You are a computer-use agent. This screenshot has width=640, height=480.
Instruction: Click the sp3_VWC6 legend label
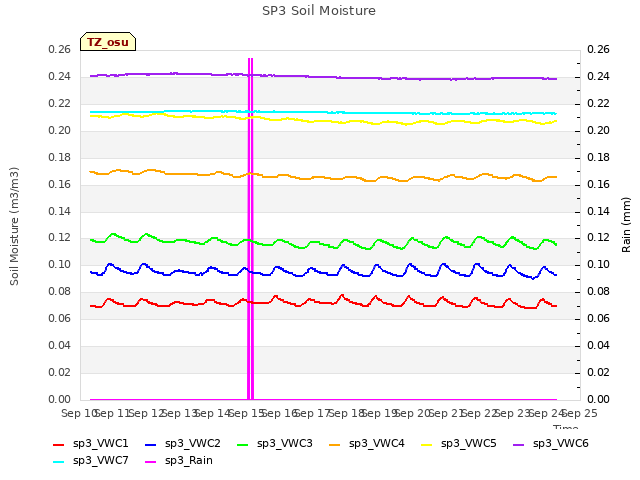(x=560, y=444)
